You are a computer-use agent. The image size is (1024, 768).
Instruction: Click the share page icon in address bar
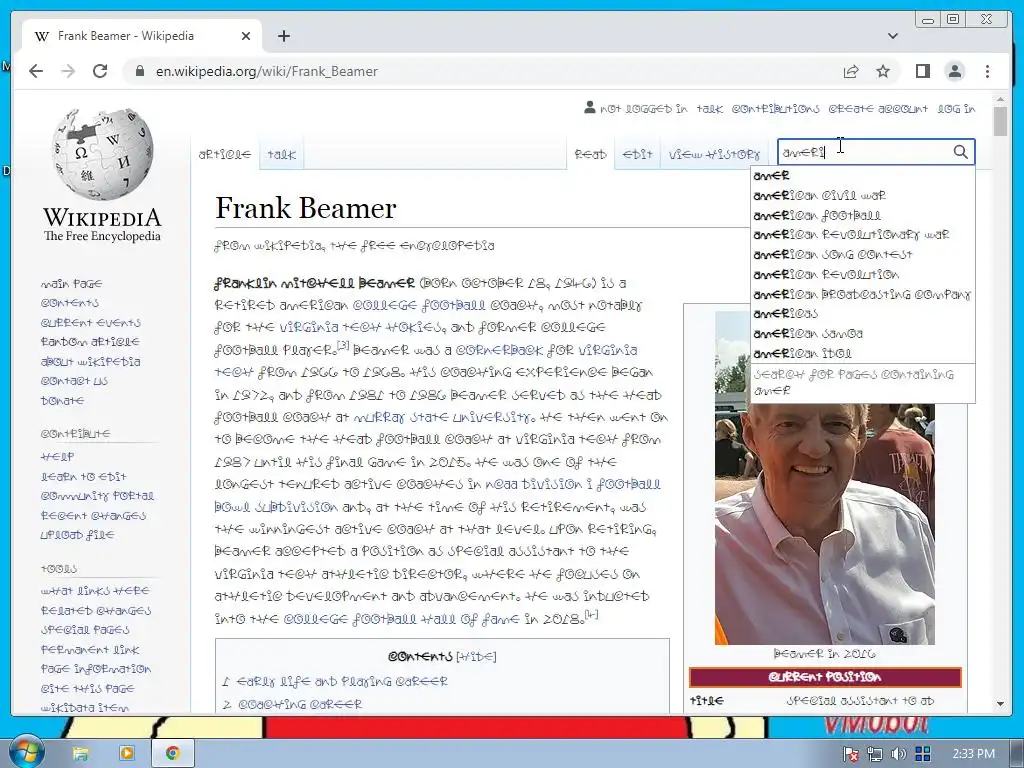pyautogui.click(x=851, y=71)
